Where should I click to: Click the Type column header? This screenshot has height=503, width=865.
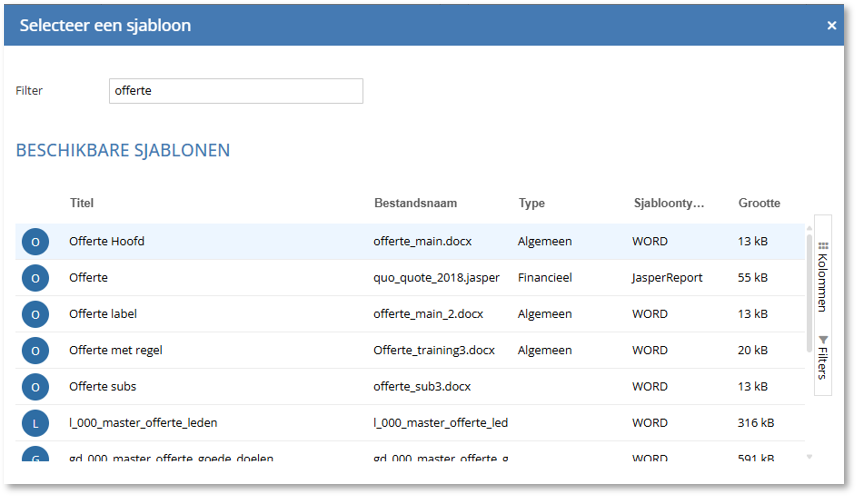point(531,203)
